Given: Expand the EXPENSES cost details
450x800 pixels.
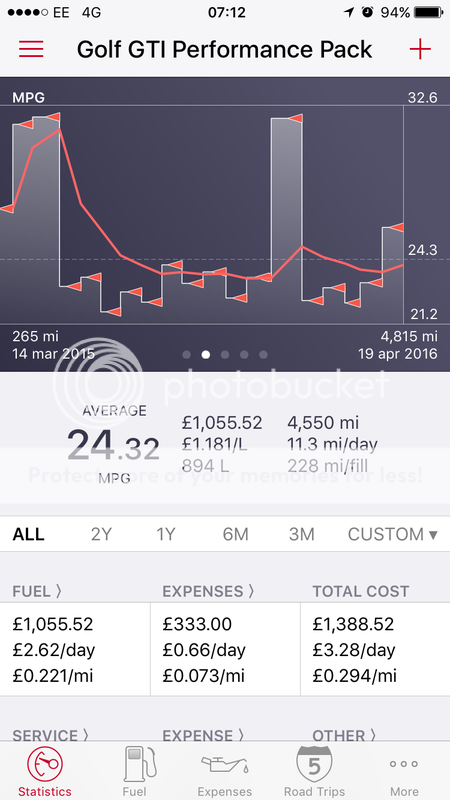Looking at the screenshot, I should 208,591.
